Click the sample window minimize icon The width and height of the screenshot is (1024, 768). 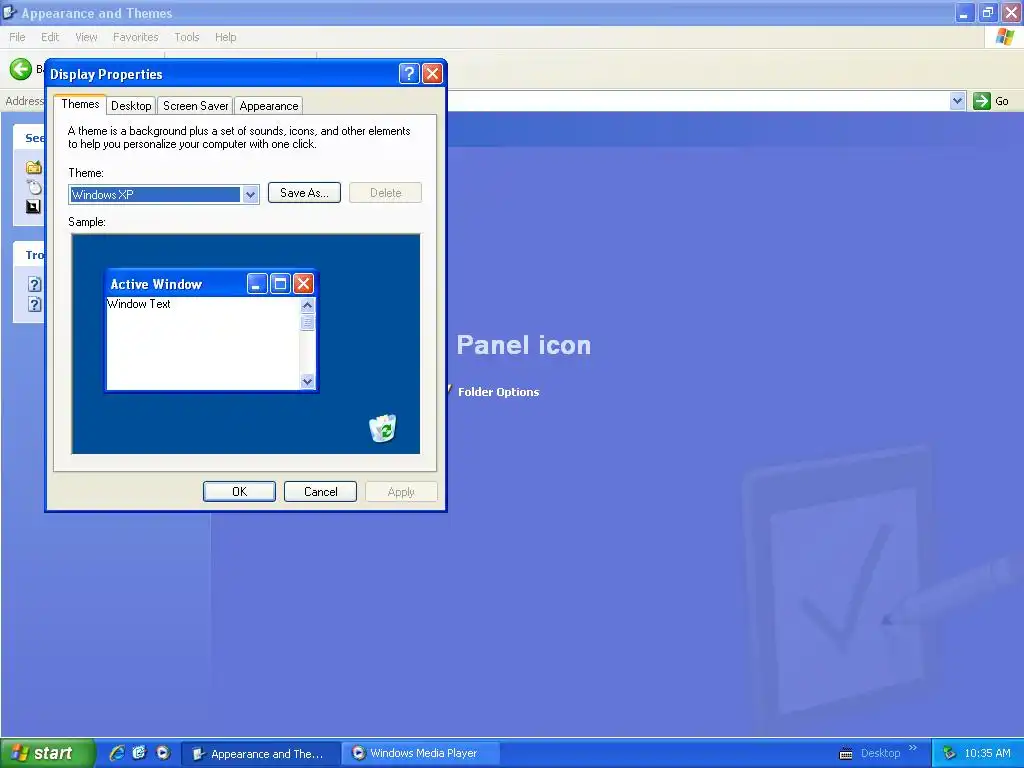[257, 283]
